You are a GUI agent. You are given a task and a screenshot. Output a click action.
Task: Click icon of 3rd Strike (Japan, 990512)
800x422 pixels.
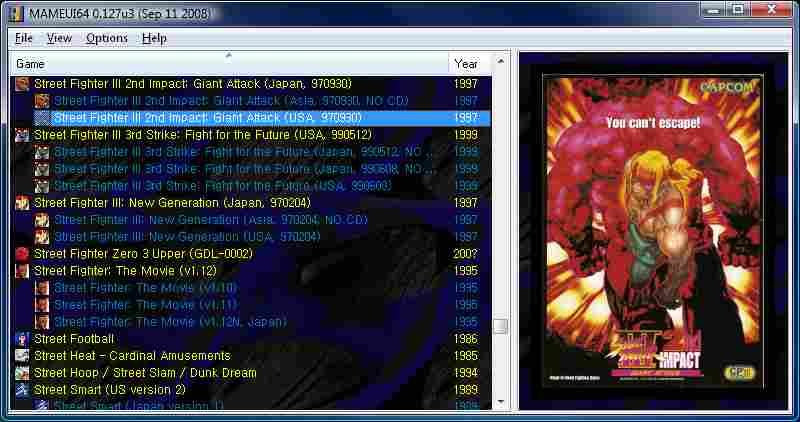42,152
